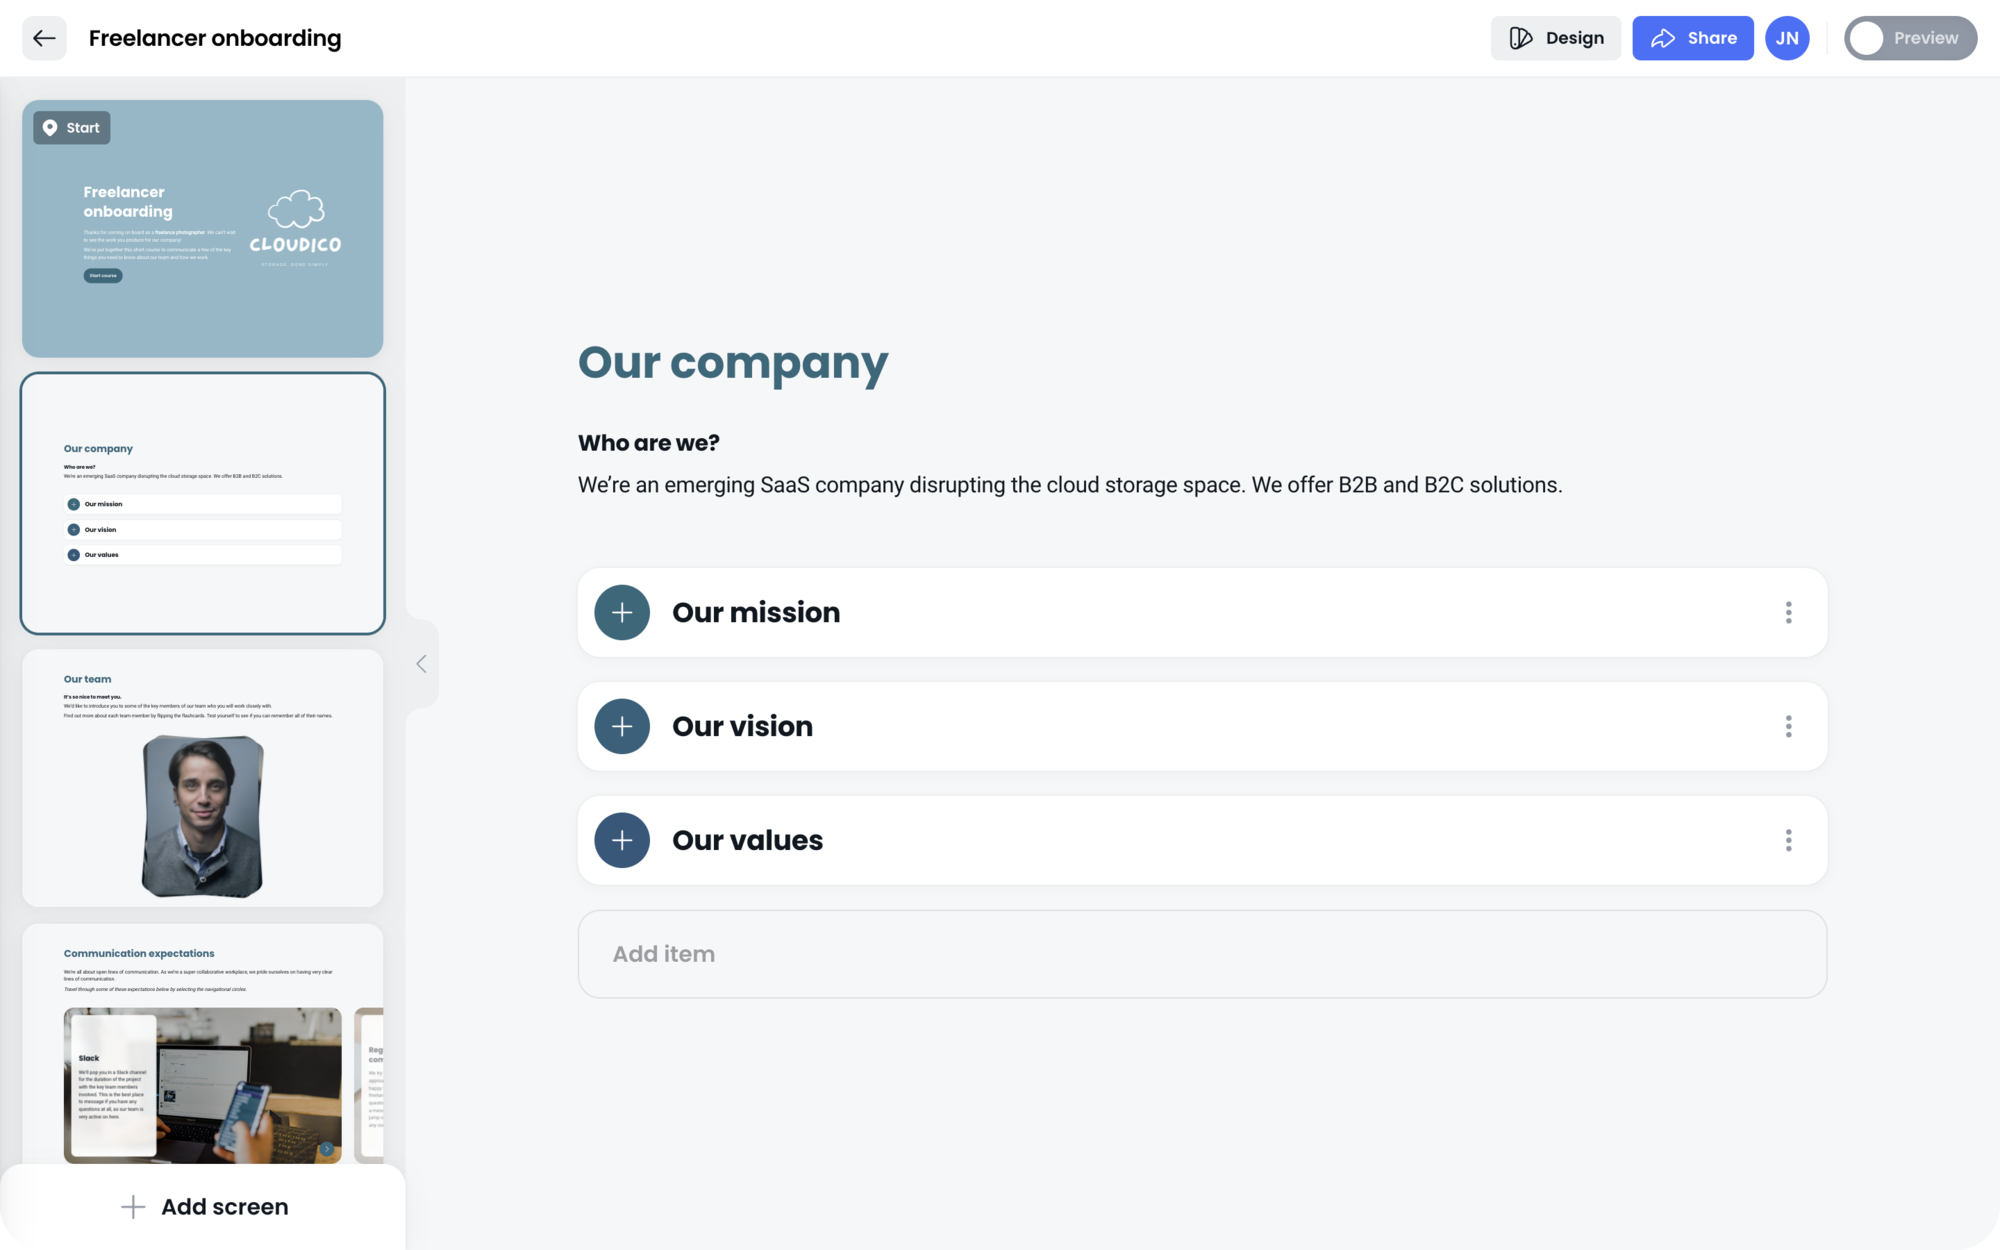Screen dimensions: 2000x1250
Task: Click the Start location pin badge
Action: (x=70, y=127)
